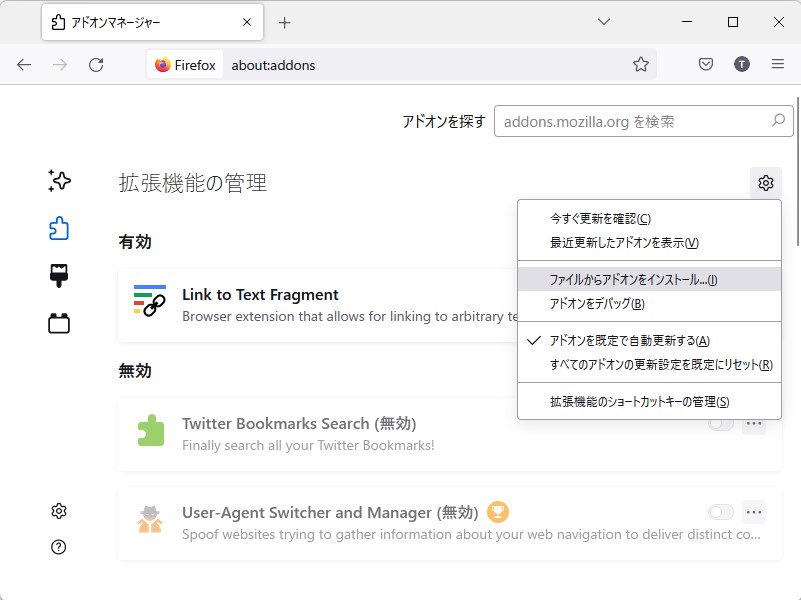Image resolution: width=801 pixels, height=600 pixels.
Task: Click the account profile icon in the toolbar
Action: click(741, 63)
